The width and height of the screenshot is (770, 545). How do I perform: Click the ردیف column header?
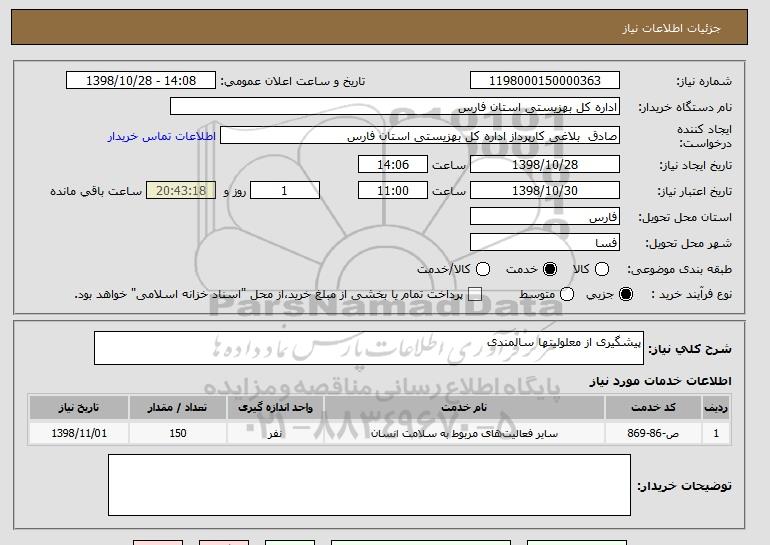pyautogui.click(x=716, y=408)
